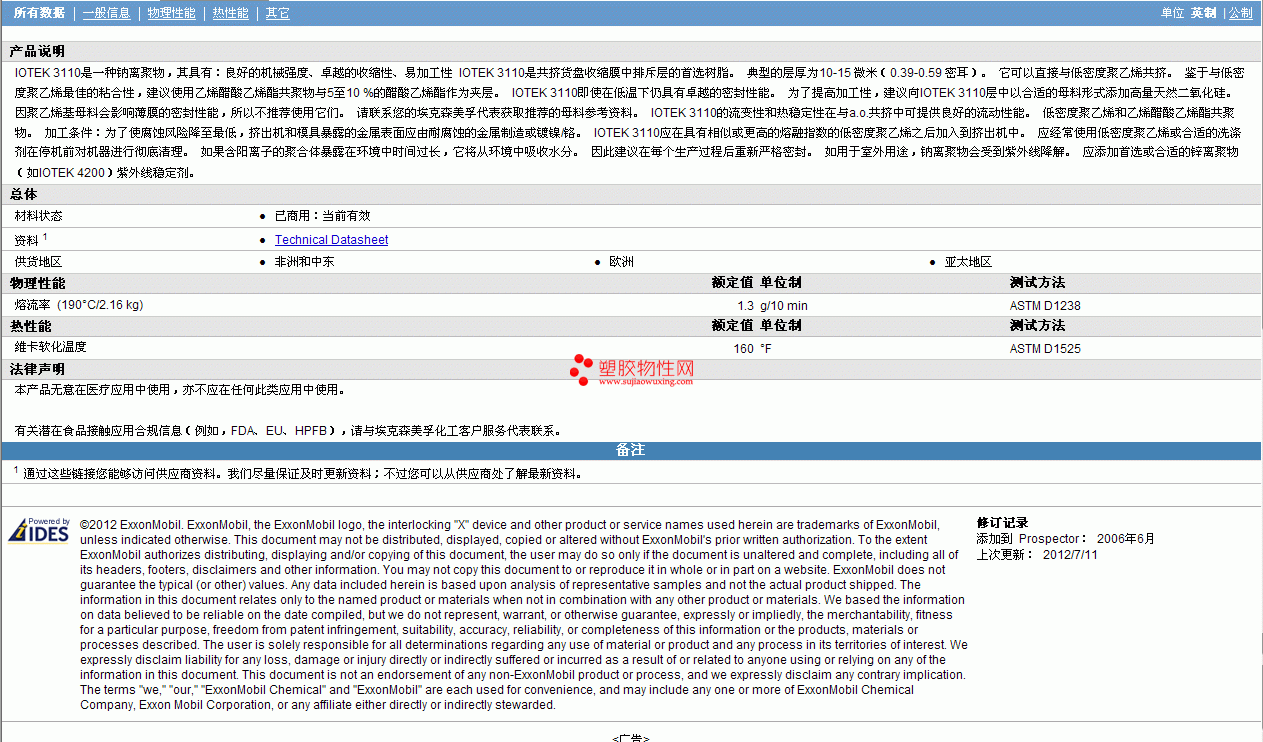Switch units to 英制
Viewport: 1263px width, 742px height.
point(1203,13)
